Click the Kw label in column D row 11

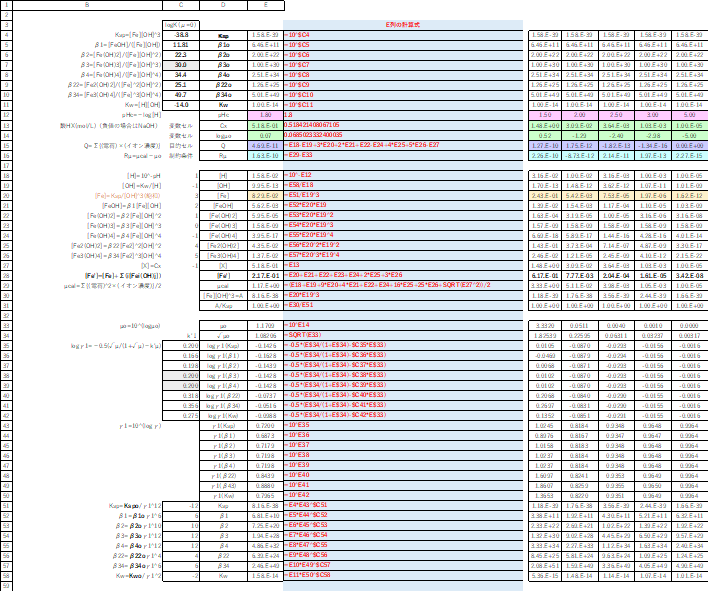click(x=223, y=105)
